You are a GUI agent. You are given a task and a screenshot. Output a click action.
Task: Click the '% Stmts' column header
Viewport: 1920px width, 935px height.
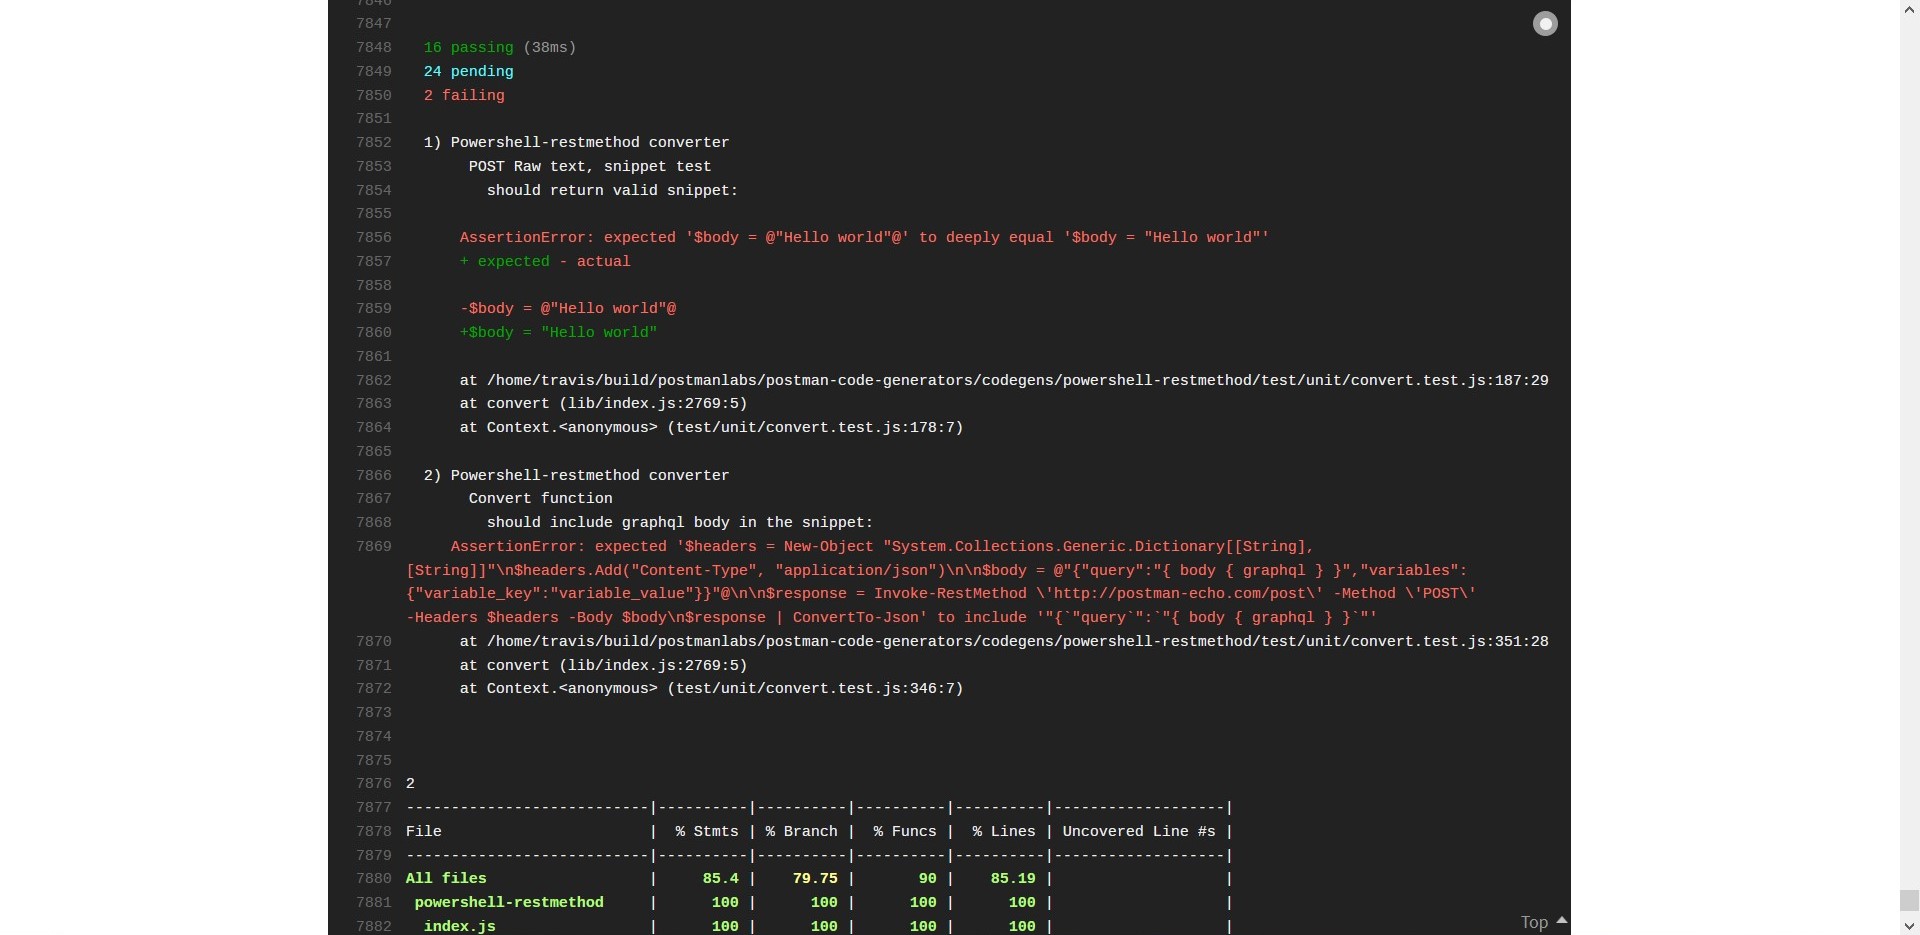707,832
